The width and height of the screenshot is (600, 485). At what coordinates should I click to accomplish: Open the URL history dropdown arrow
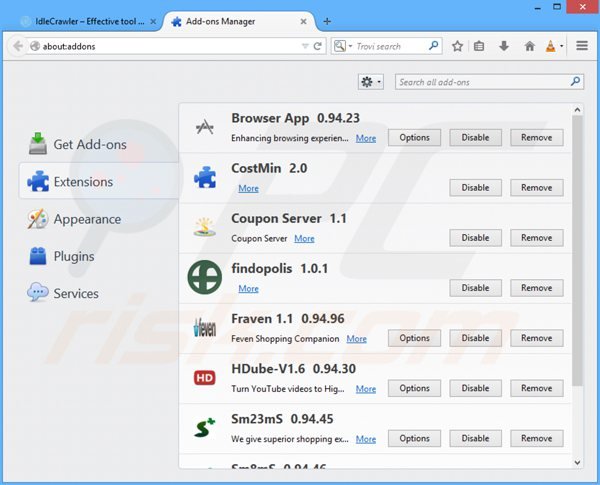[305, 46]
